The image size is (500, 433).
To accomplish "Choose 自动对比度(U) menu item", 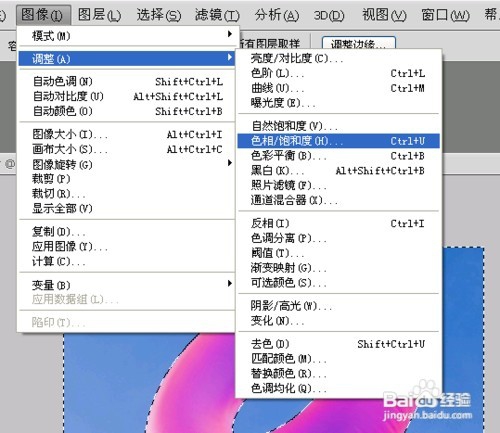I will 127,96.
